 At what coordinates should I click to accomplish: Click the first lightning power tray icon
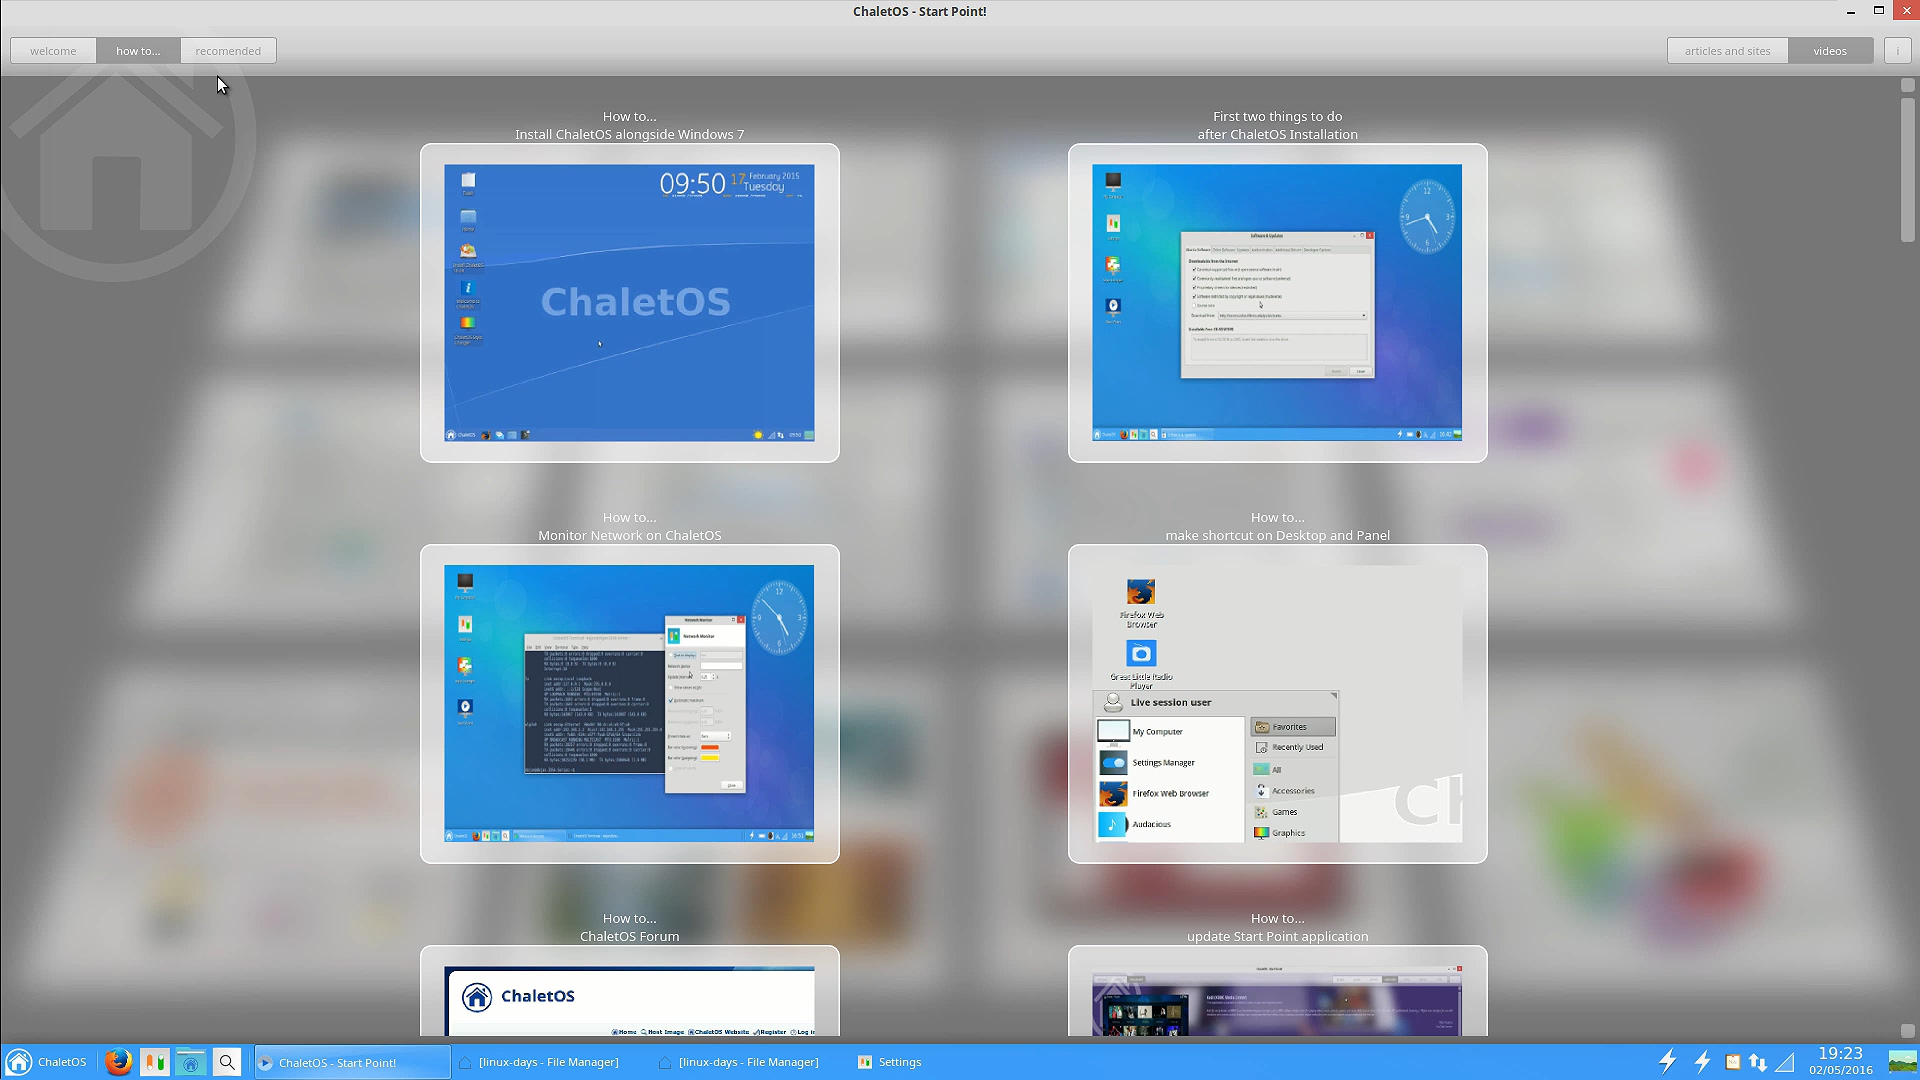[1667, 1062]
